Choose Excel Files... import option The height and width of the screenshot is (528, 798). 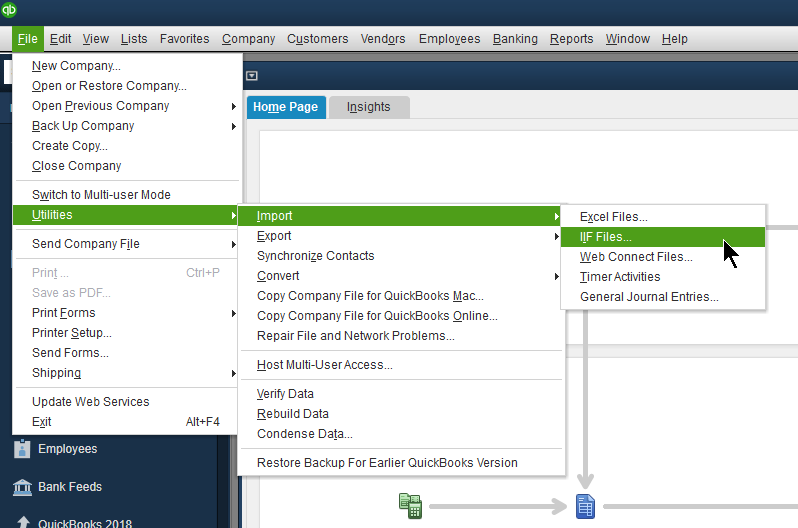(x=663, y=217)
